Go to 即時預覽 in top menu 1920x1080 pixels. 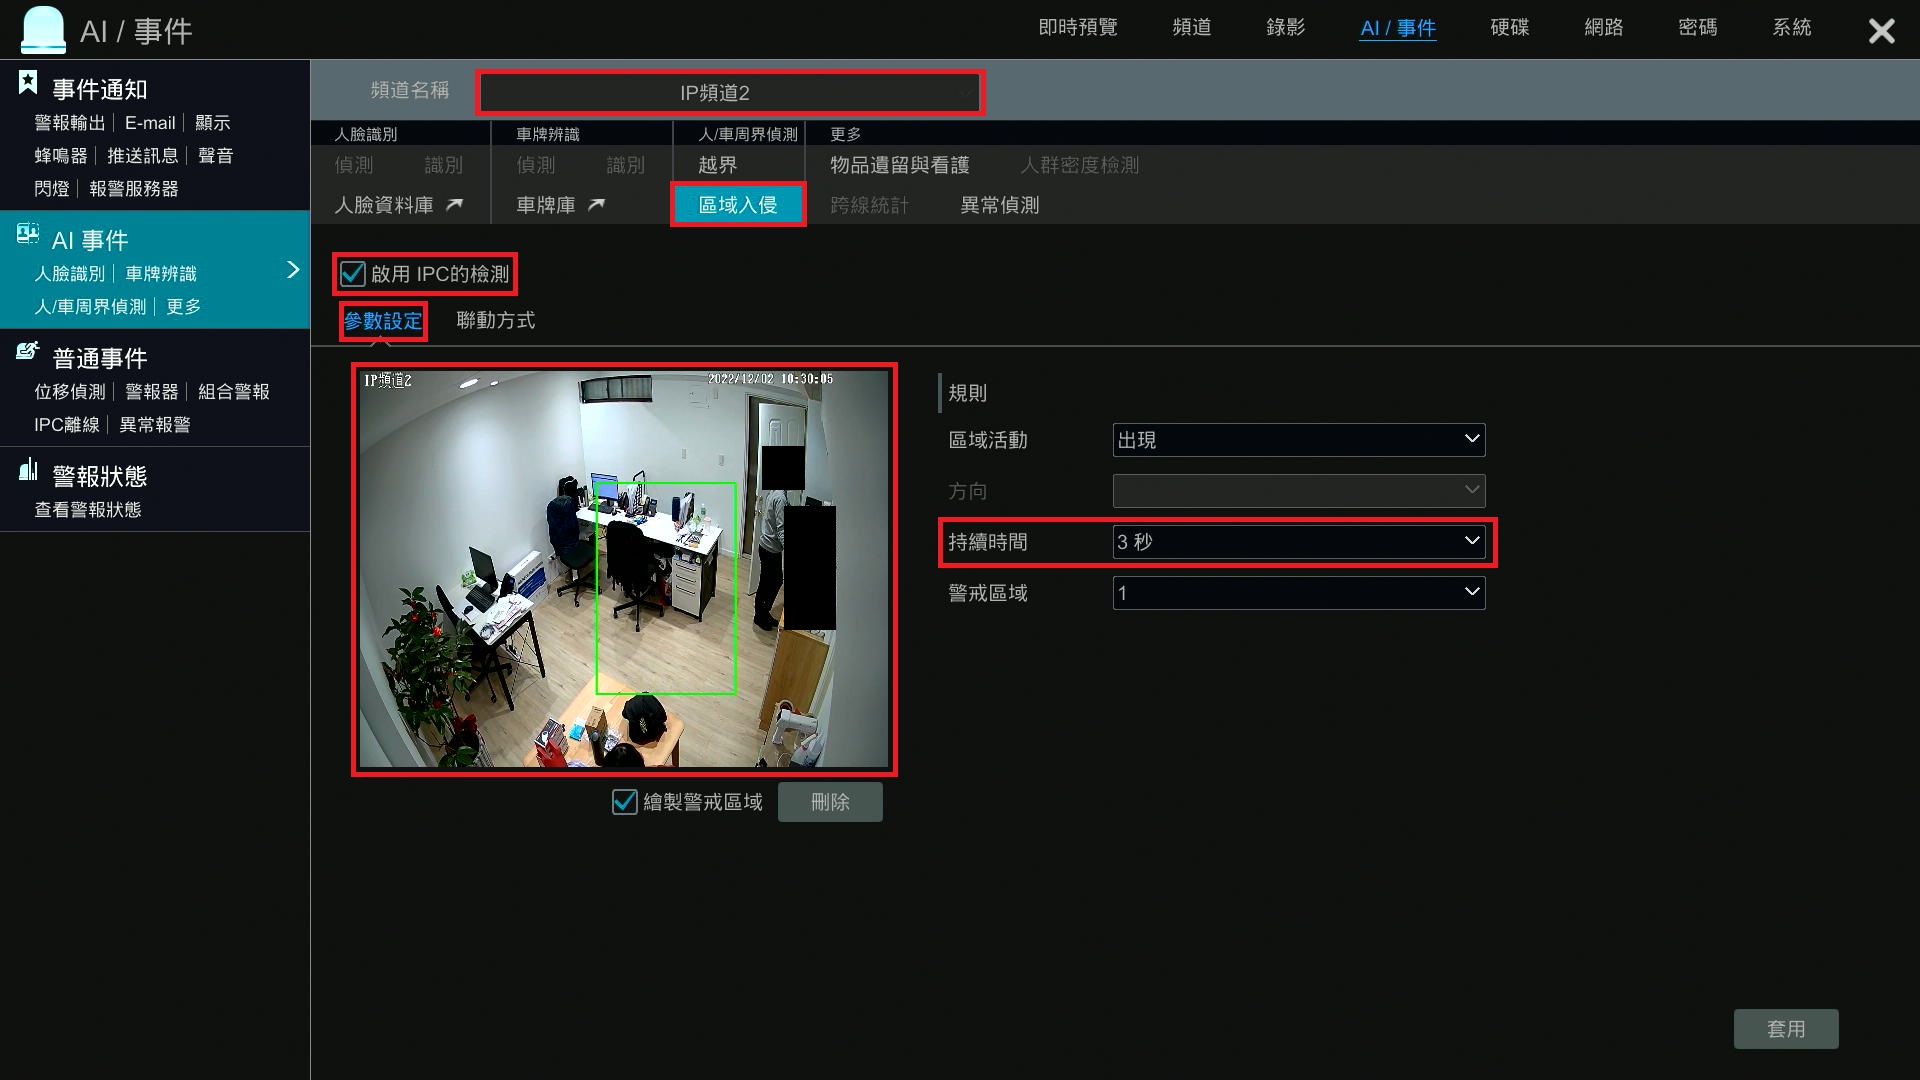[1078, 28]
